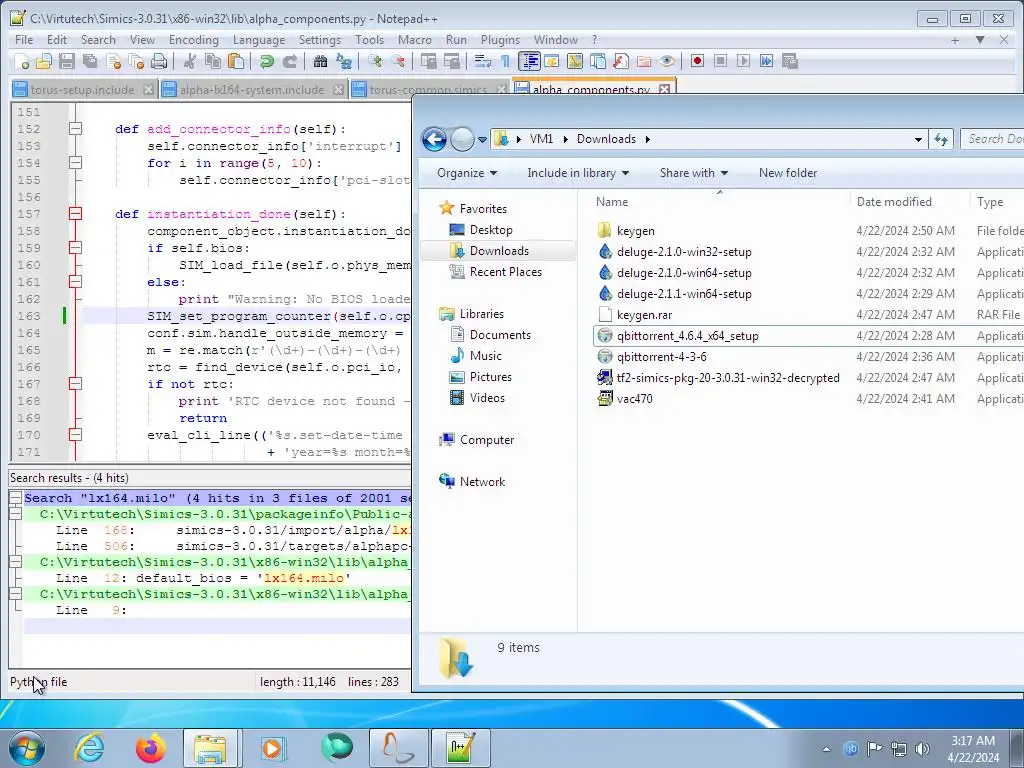
Task: Collapse the else fold at line 161
Action: (x=76, y=281)
